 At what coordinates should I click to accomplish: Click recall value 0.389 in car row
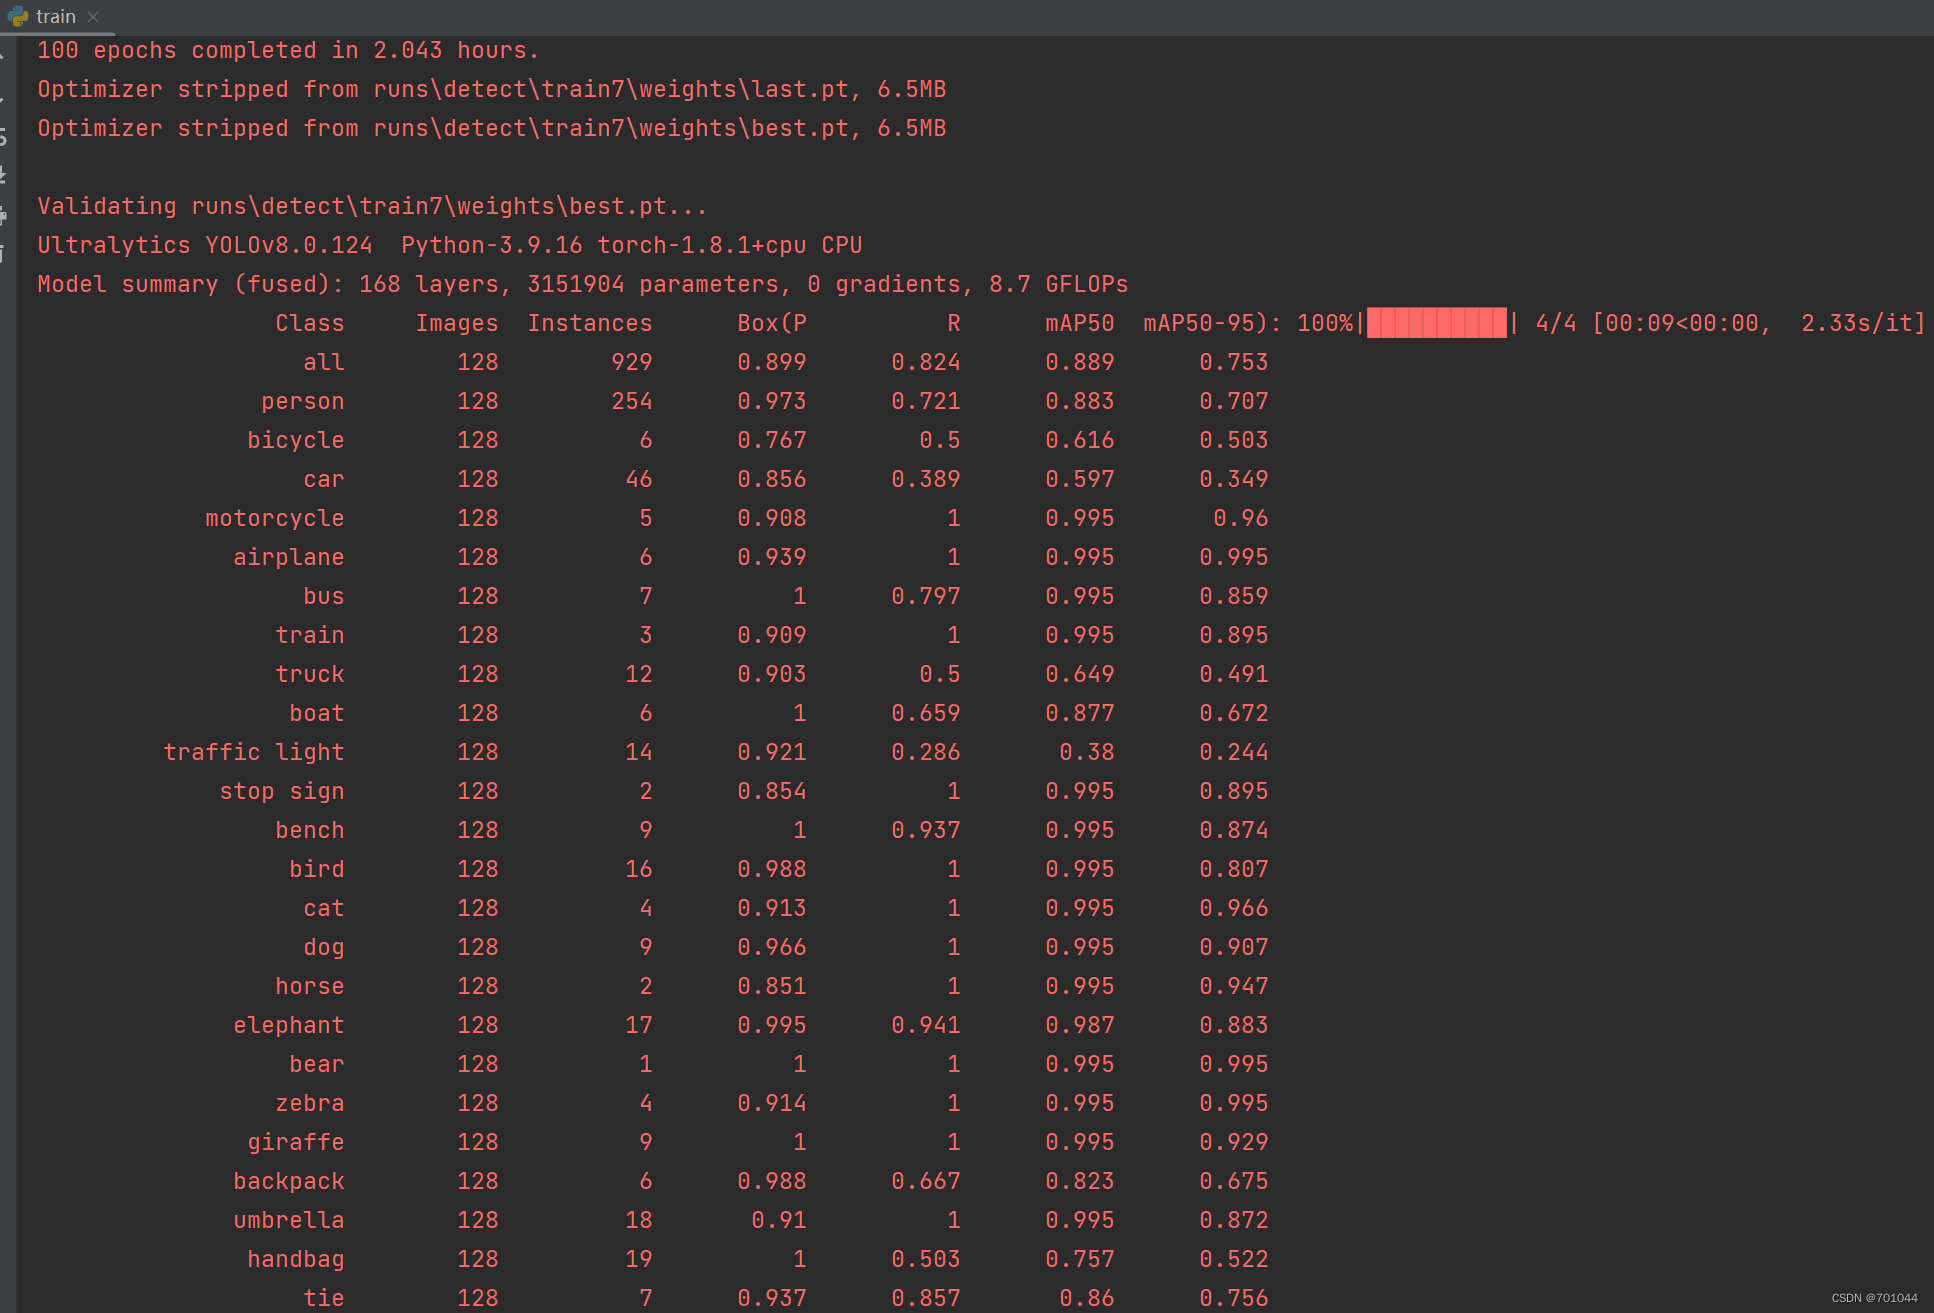click(926, 479)
